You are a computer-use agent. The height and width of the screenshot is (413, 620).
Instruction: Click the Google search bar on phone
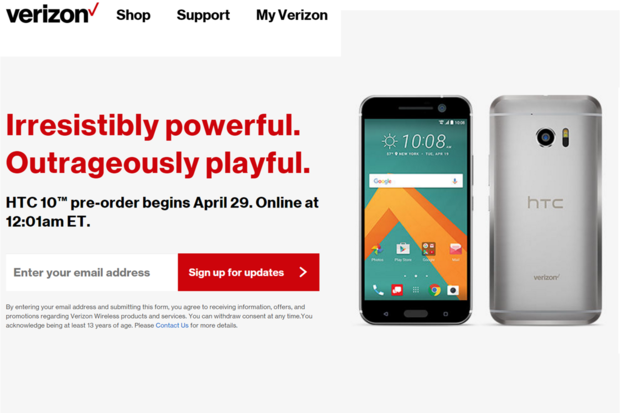(x=416, y=181)
